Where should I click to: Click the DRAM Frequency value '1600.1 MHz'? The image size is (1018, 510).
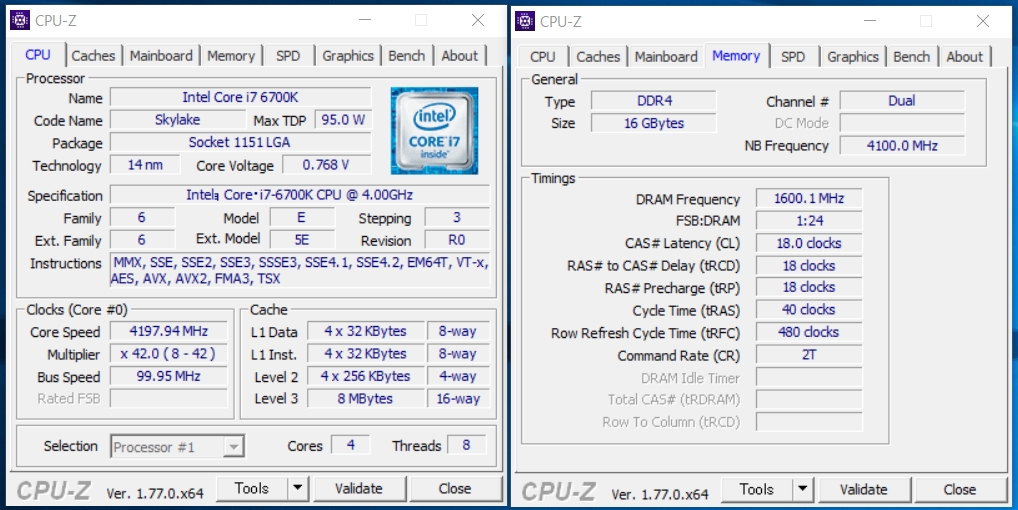[x=809, y=199]
